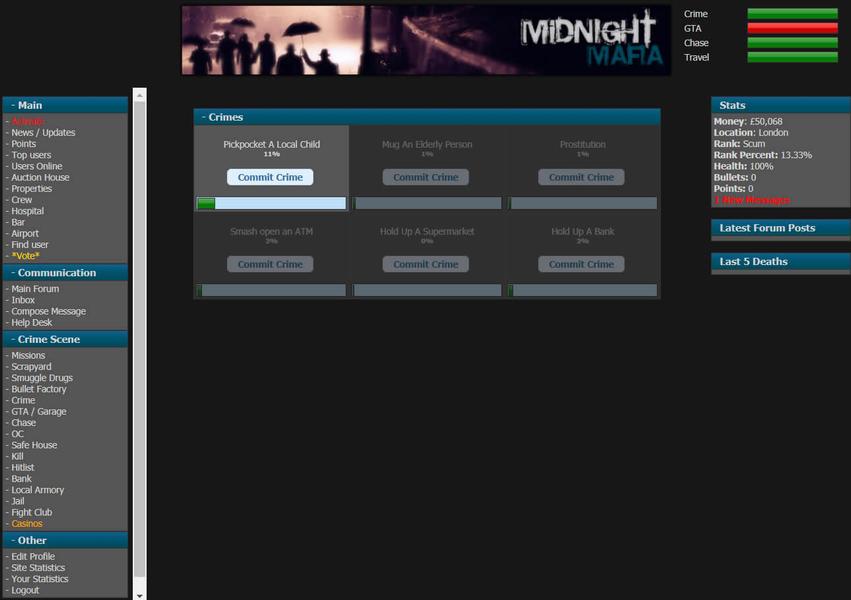Click the Pickpocket progress bar
This screenshot has height=600, width=851.
point(271,203)
